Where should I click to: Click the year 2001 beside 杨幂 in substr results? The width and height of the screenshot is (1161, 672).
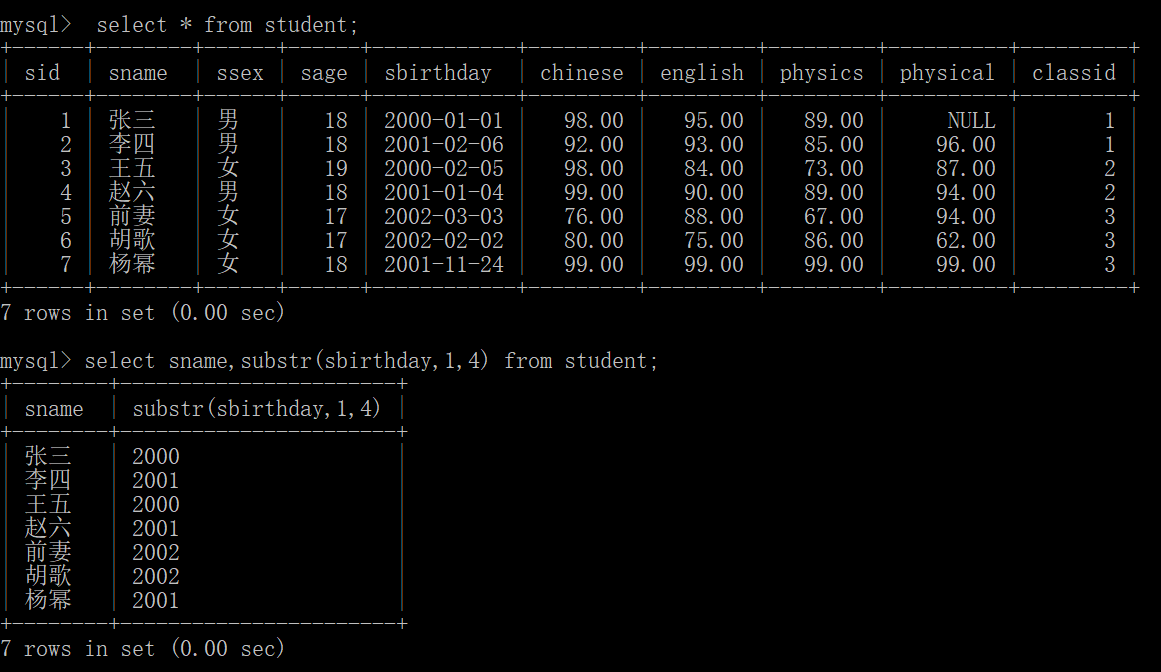(155, 600)
